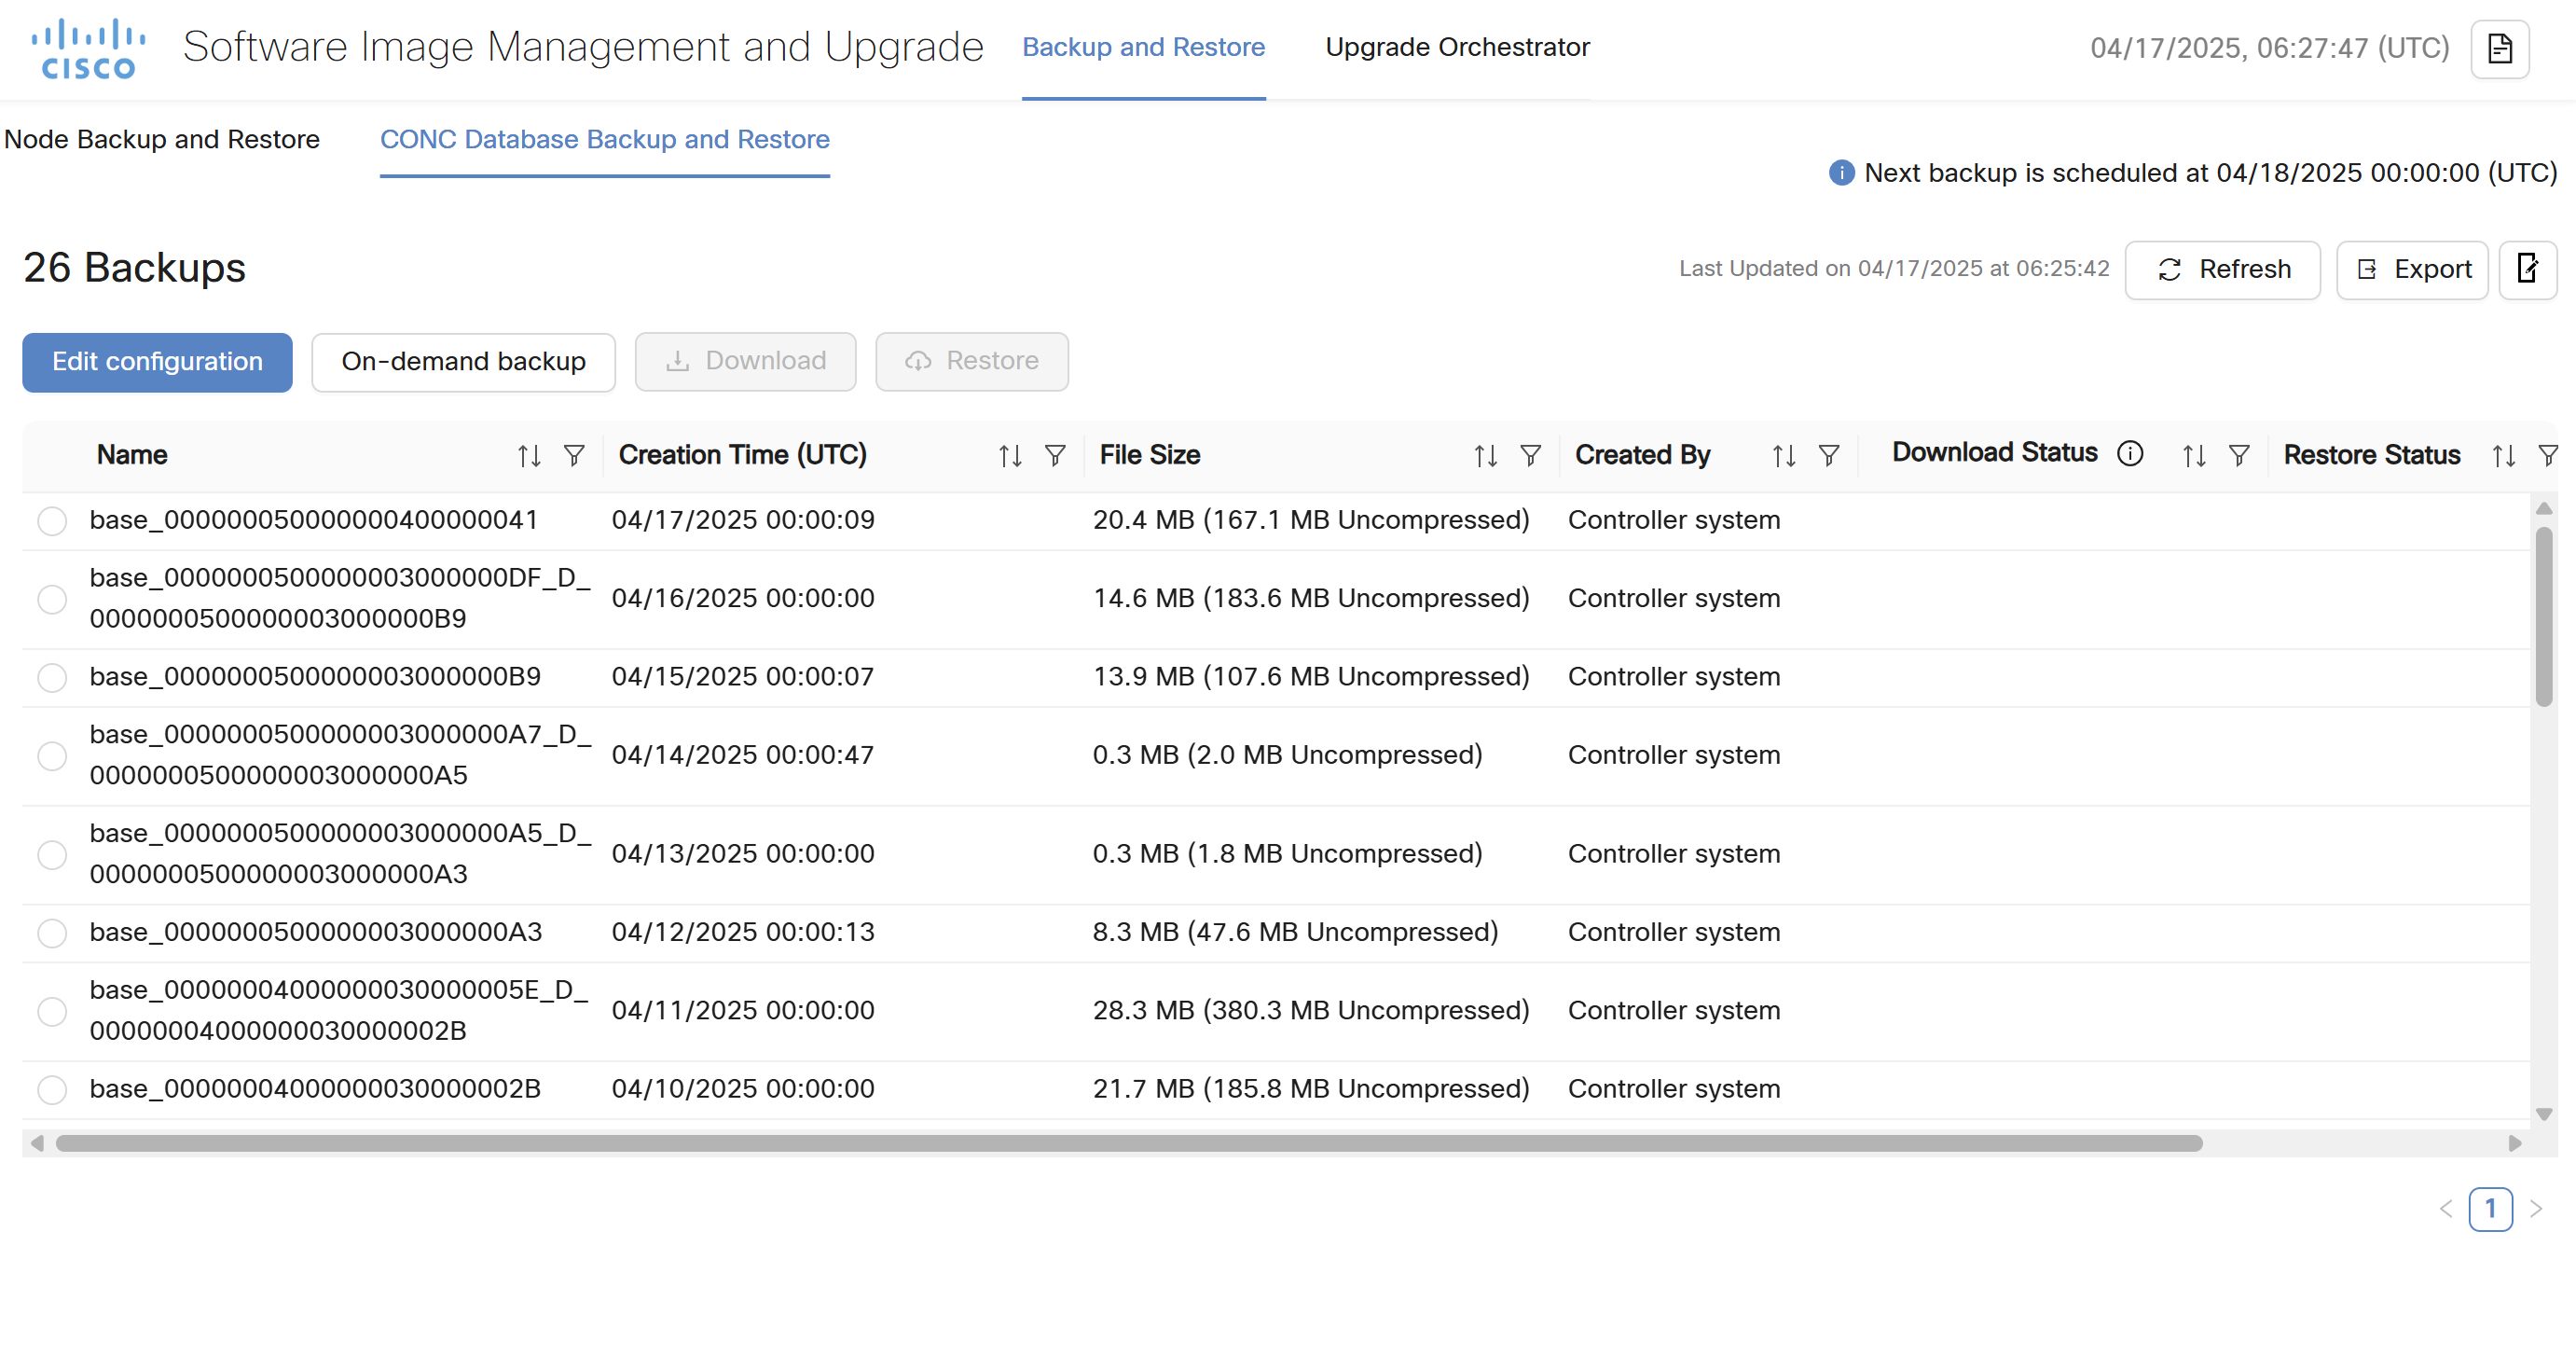Click the horizontal table scrollbar
This screenshot has height=1356, width=2576.
pos(1129,1143)
